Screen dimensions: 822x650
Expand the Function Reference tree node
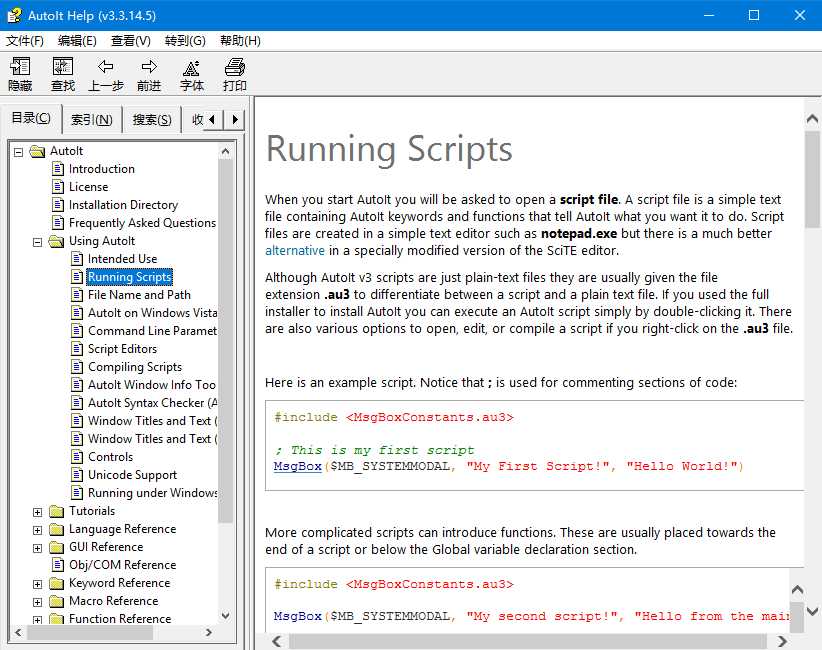37,620
